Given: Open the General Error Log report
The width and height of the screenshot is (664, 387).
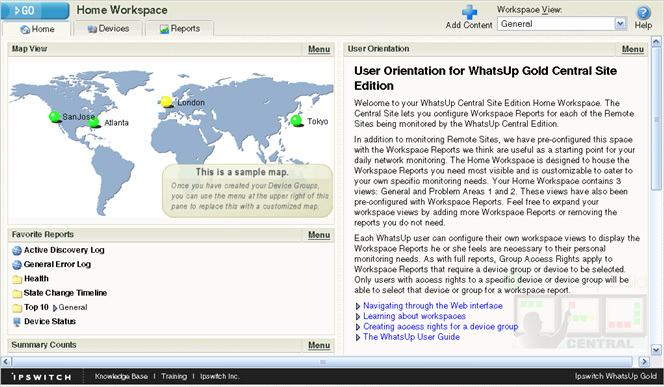Looking at the screenshot, I should coord(57,264).
